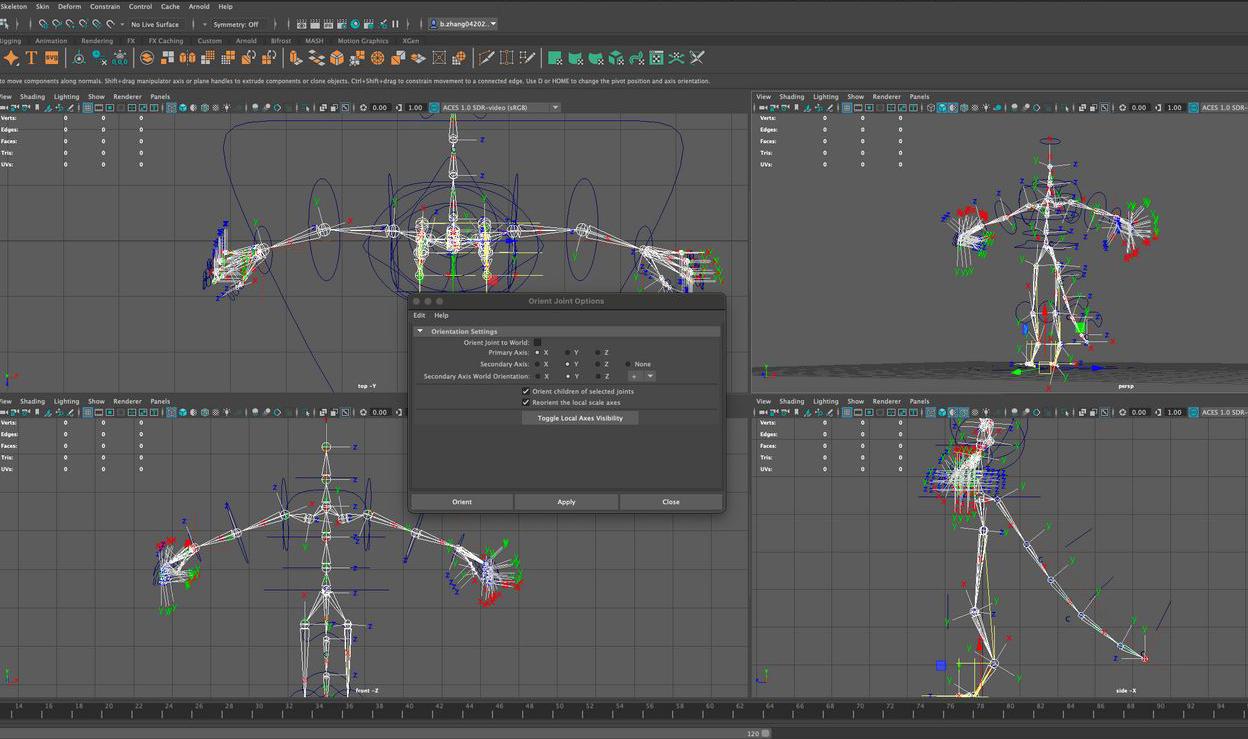
Task: Select the Type tool (T) shelf icon
Action: click(x=31, y=58)
